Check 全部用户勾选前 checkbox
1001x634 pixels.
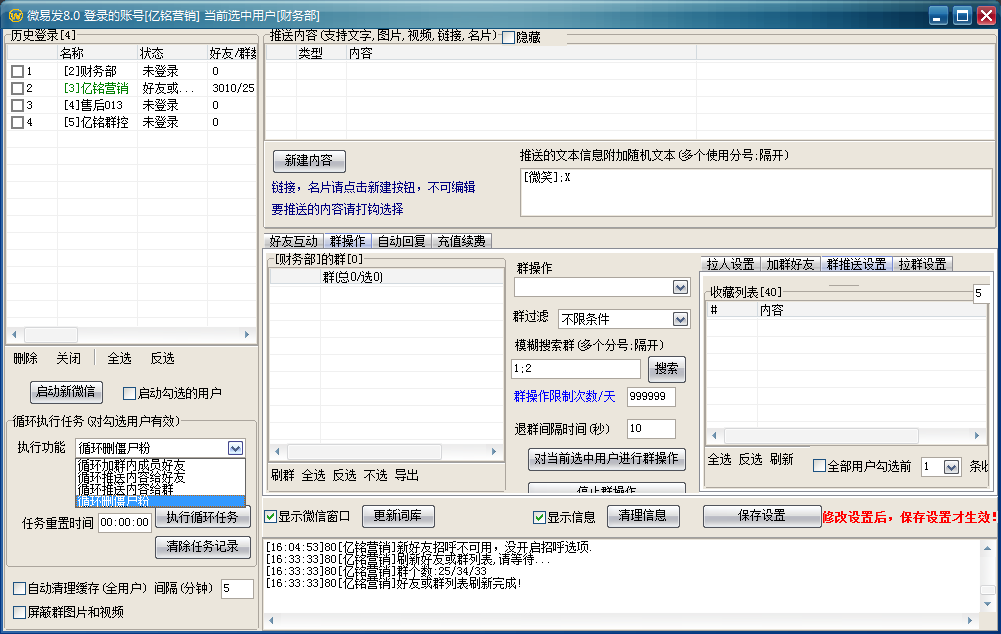(x=819, y=466)
